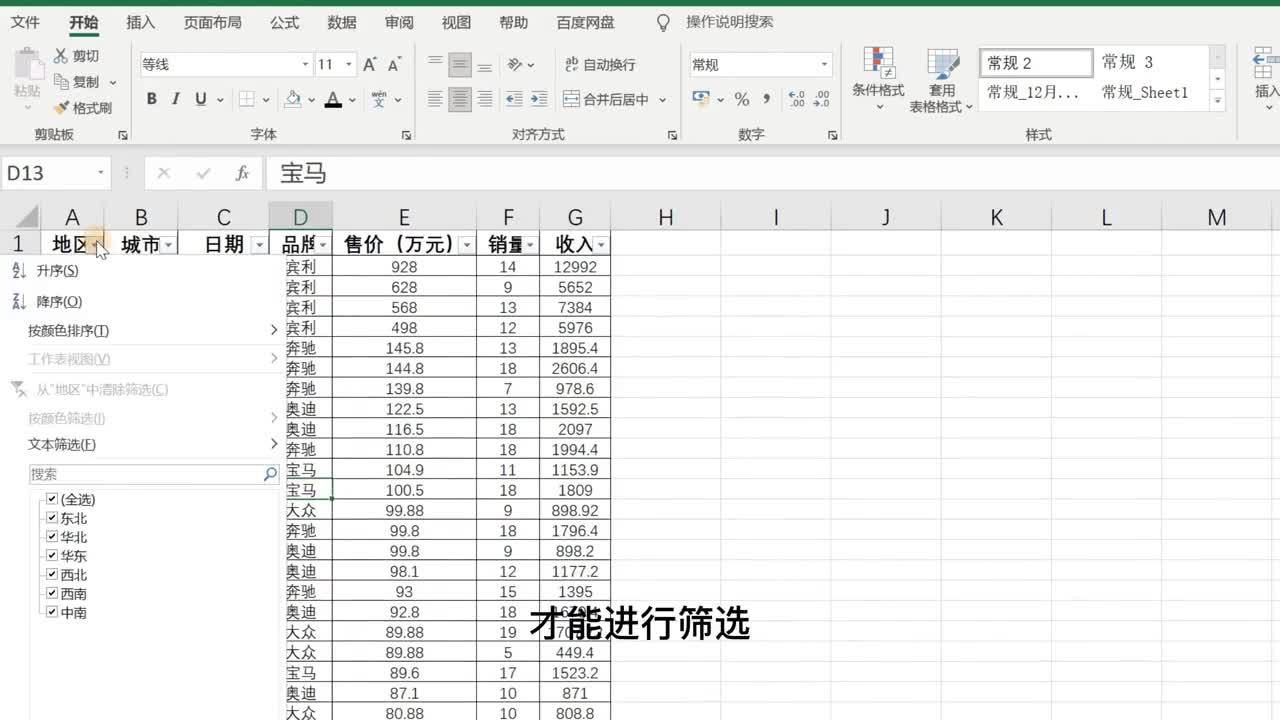Apply percent style format
The image size is (1280, 720).
[742, 99]
